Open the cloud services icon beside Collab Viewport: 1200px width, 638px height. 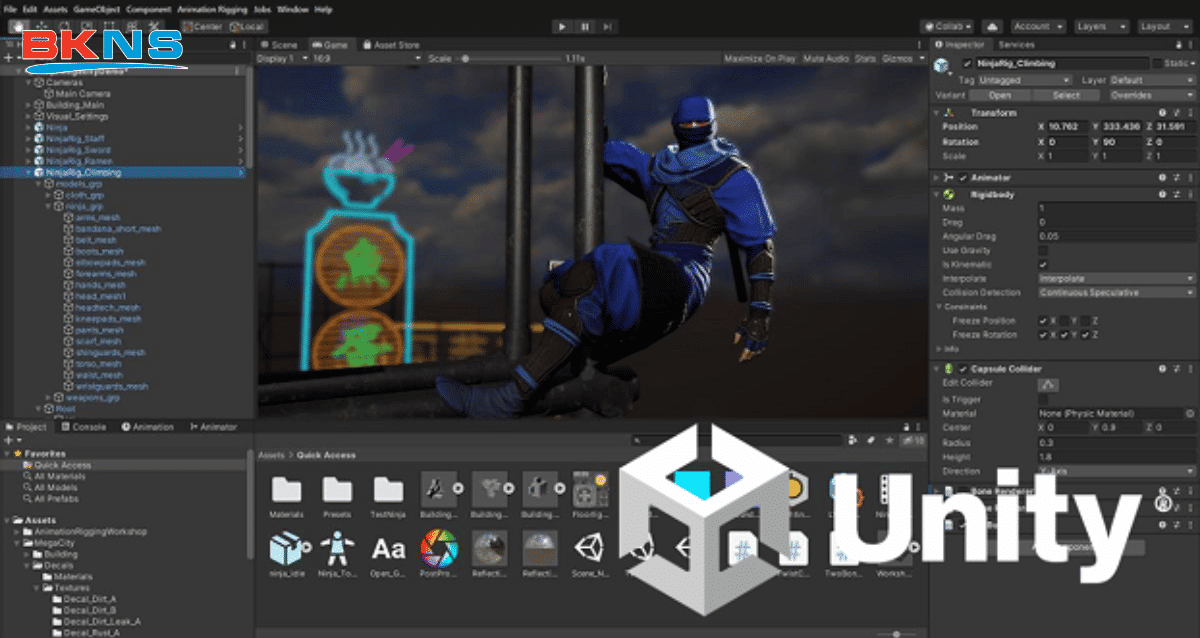[993, 26]
